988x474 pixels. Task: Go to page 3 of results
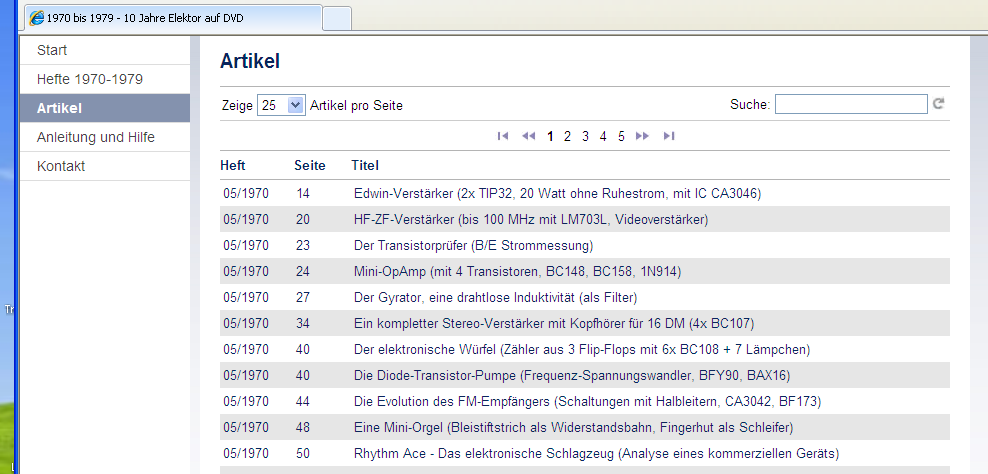tap(585, 136)
